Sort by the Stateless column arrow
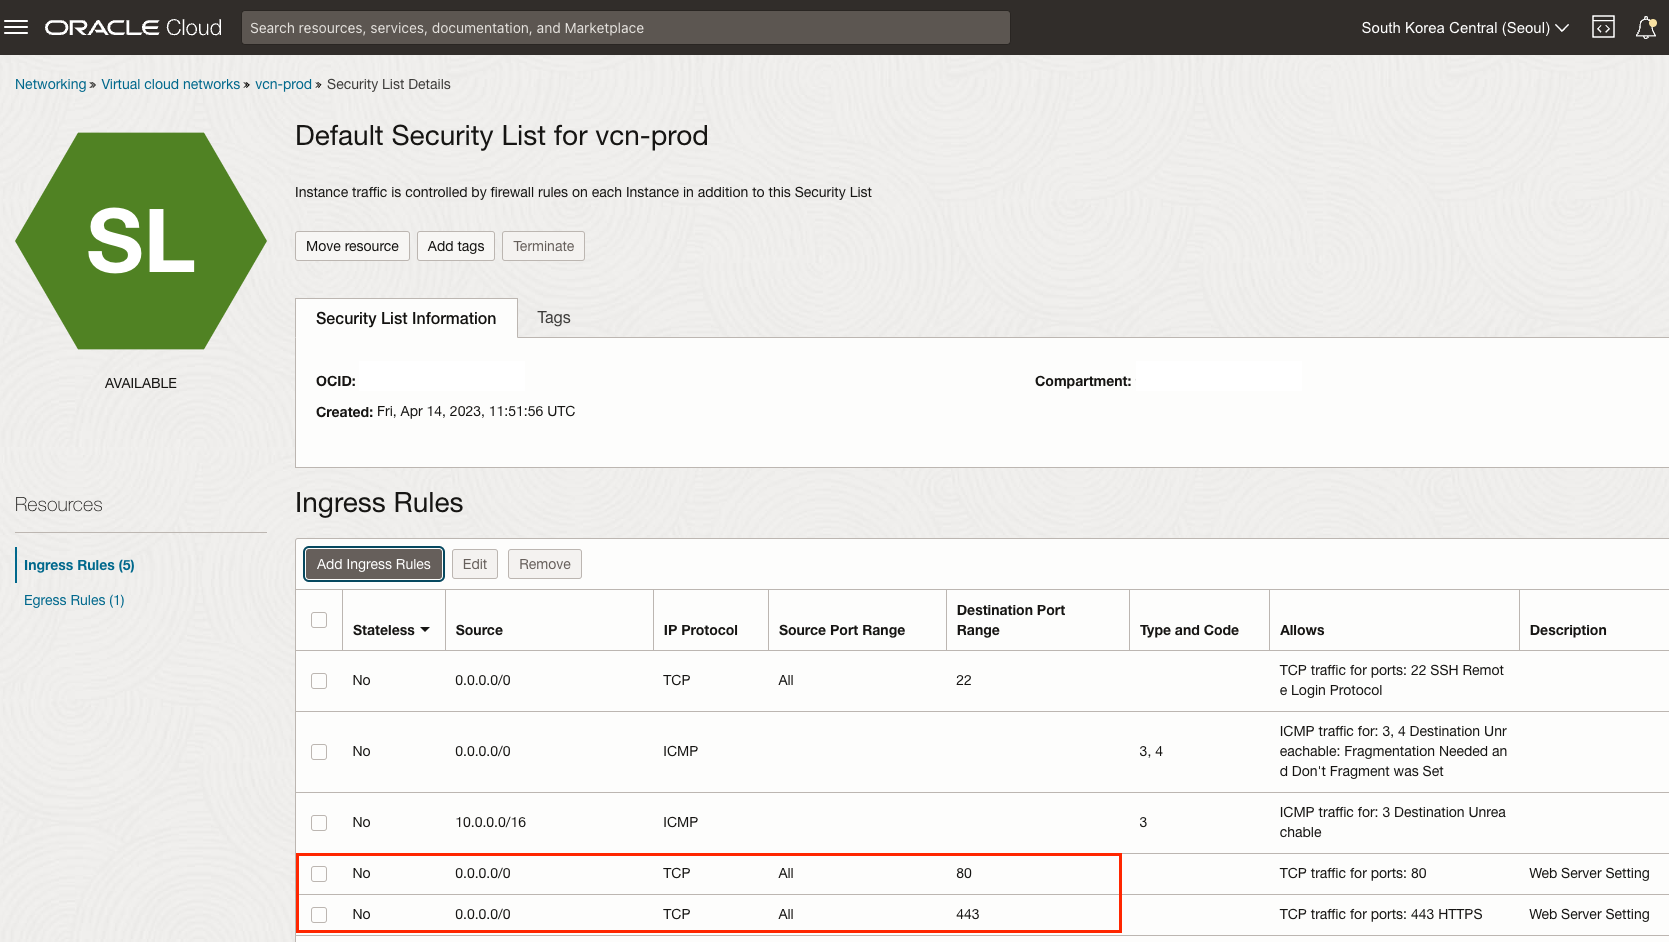Screen dimensions: 1669x942 pyautogui.click(x=425, y=630)
